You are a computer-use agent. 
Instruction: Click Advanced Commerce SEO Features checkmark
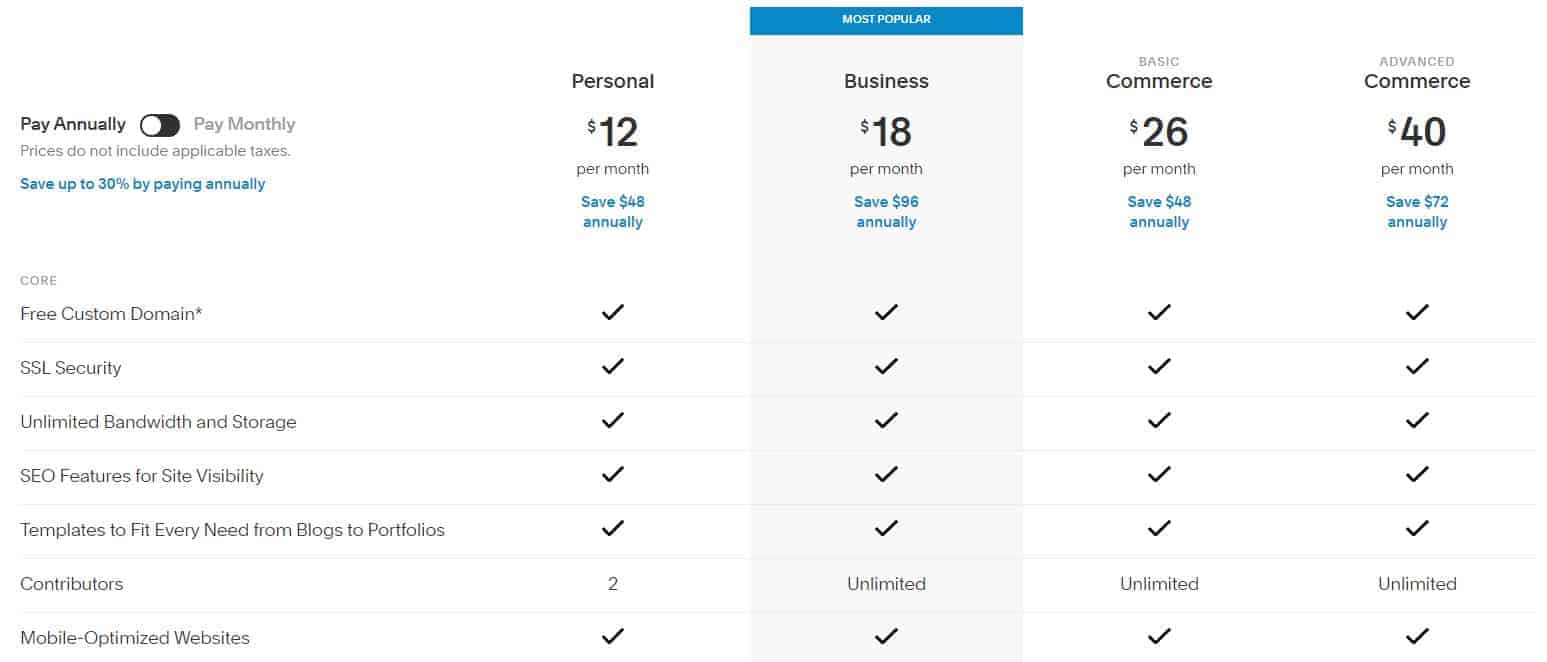[x=1417, y=475]
